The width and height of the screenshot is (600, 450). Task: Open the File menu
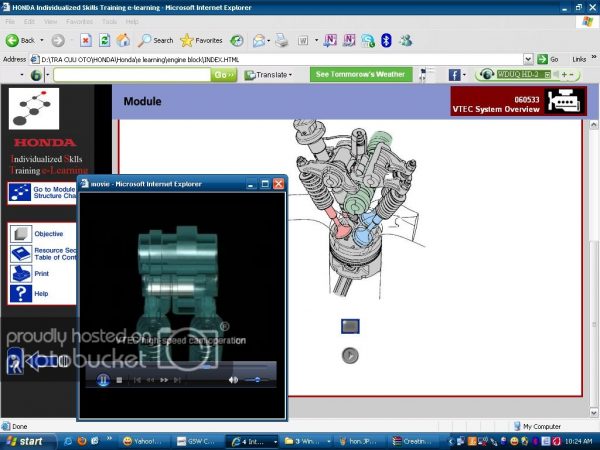10,21
